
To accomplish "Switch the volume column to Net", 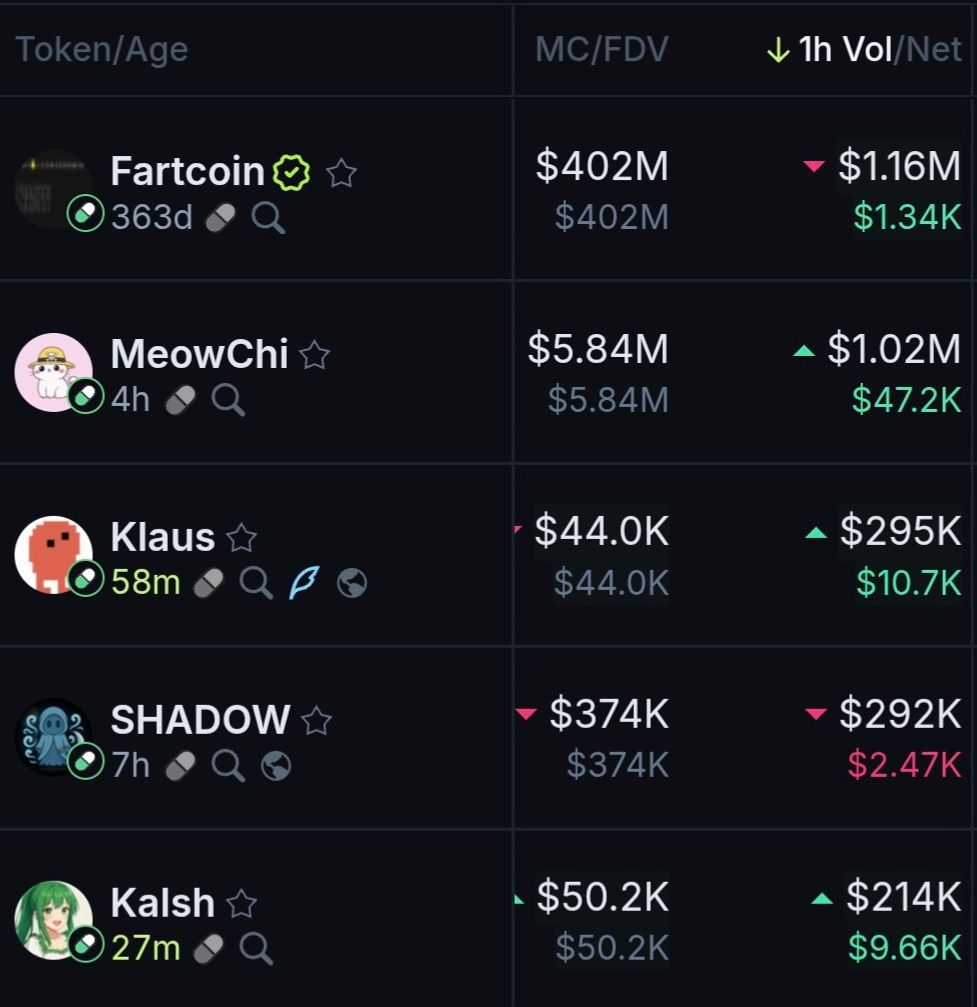I will (934, 50).
